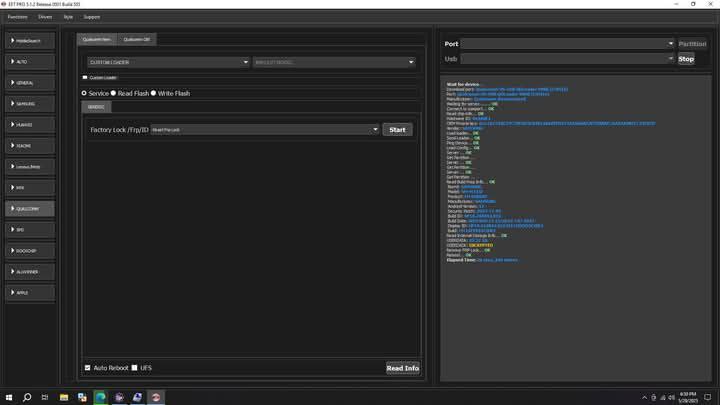Expand the ROCKCHIP sidebar section

(30, 251)
